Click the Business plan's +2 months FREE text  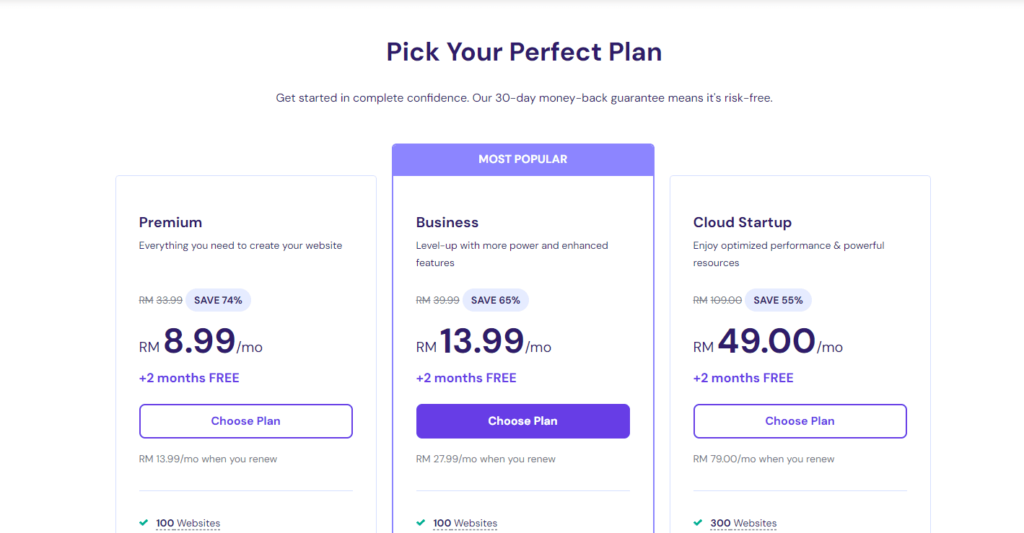point(466,378)
